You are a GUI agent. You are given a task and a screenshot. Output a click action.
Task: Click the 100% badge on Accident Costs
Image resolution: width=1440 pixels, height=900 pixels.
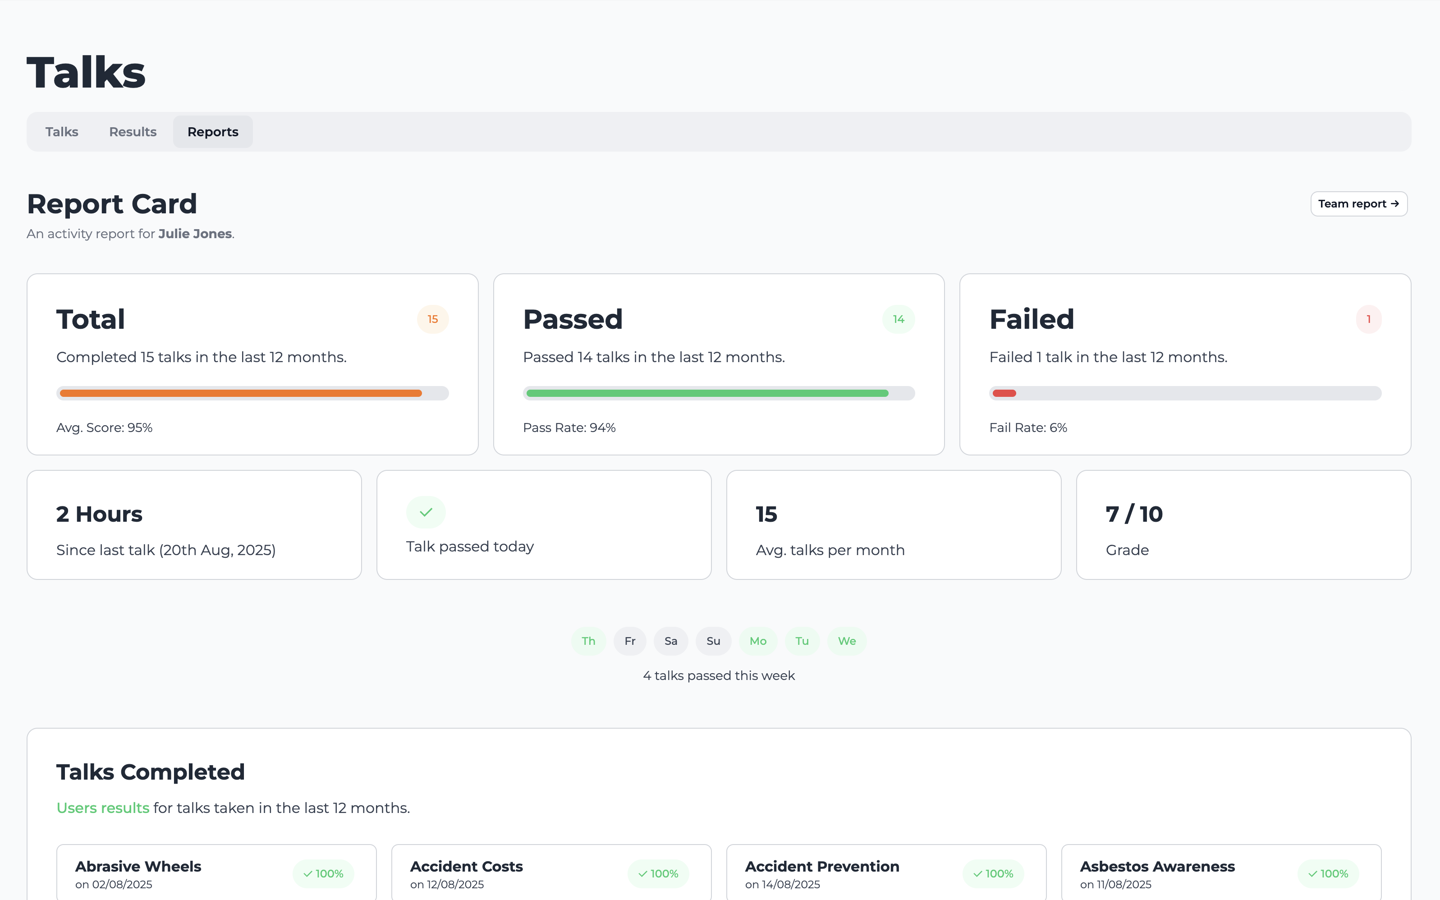[658, 874]
